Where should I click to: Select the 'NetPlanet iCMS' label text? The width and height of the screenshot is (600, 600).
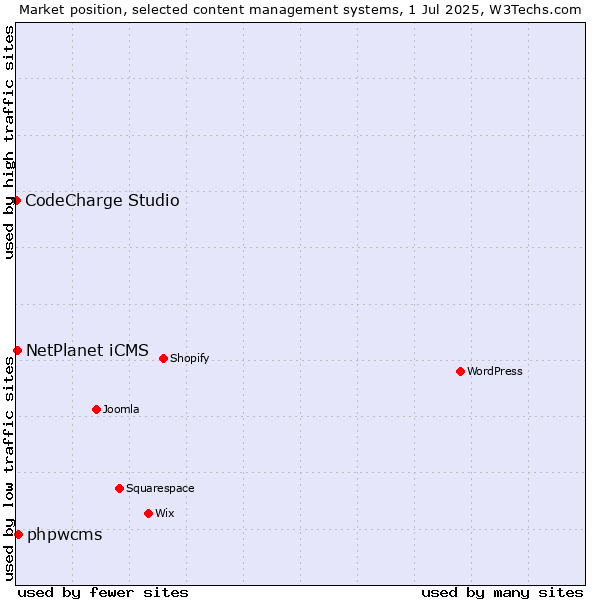click(x=87, y=351)
